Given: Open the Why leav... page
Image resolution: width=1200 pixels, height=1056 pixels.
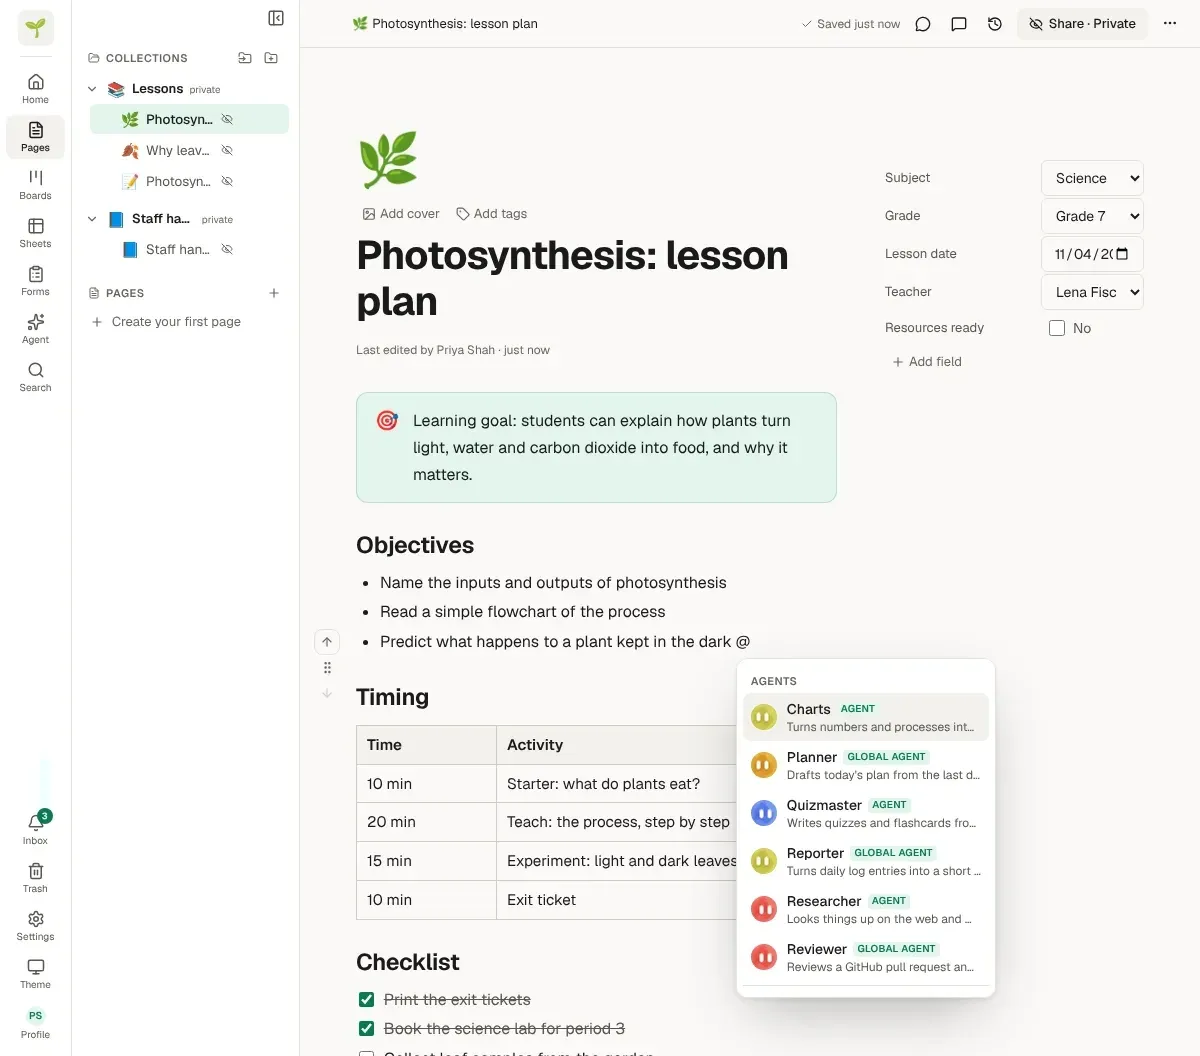Looking at the screenshot, I should click(189, 150).
